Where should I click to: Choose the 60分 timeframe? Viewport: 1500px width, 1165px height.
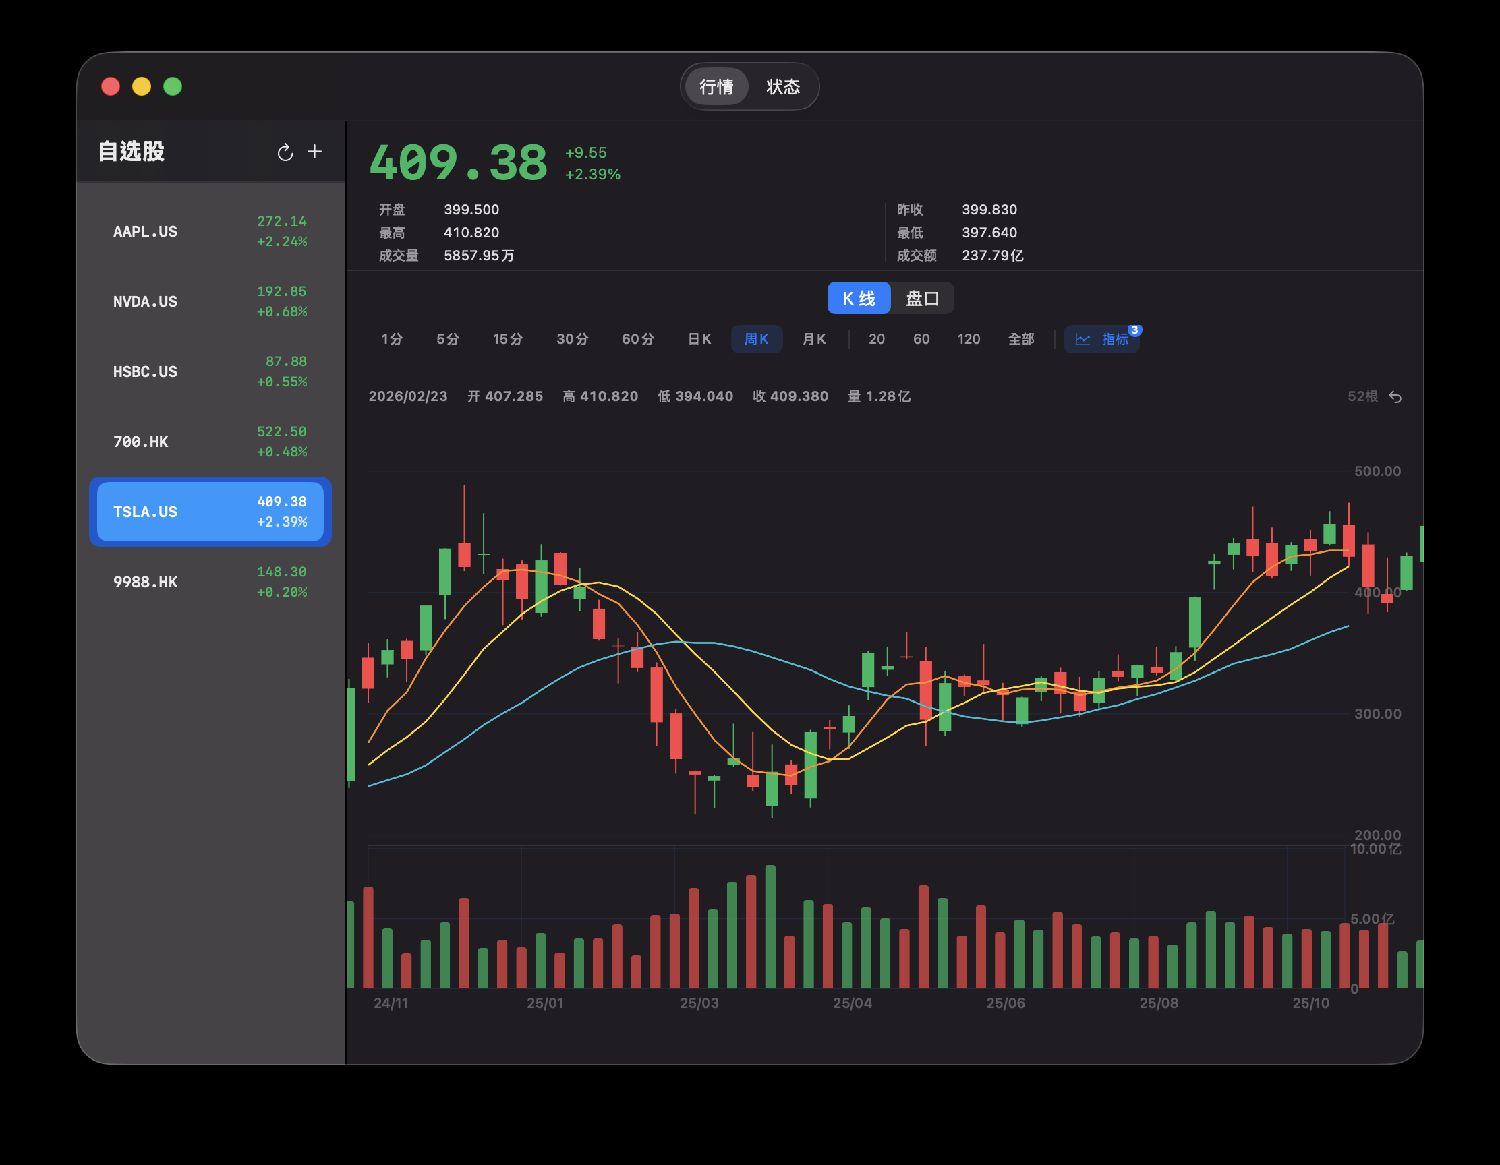coord(638,340)
